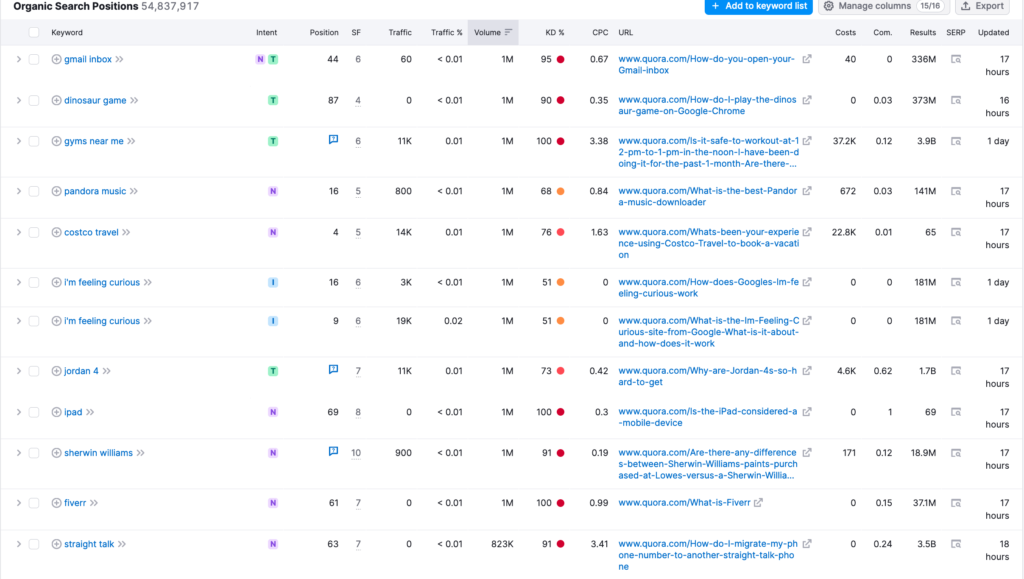Open external link icon for Gmail-inbox URL

pos(807,59)
